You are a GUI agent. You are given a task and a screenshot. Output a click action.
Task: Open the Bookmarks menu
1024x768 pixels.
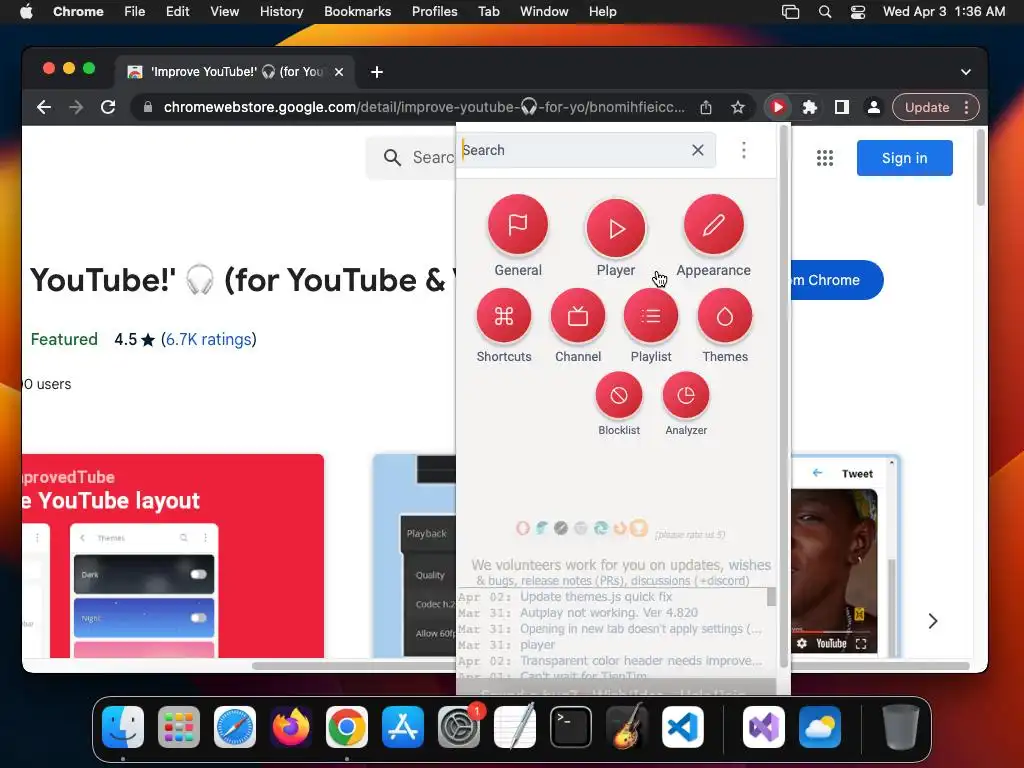coord(357,12)
